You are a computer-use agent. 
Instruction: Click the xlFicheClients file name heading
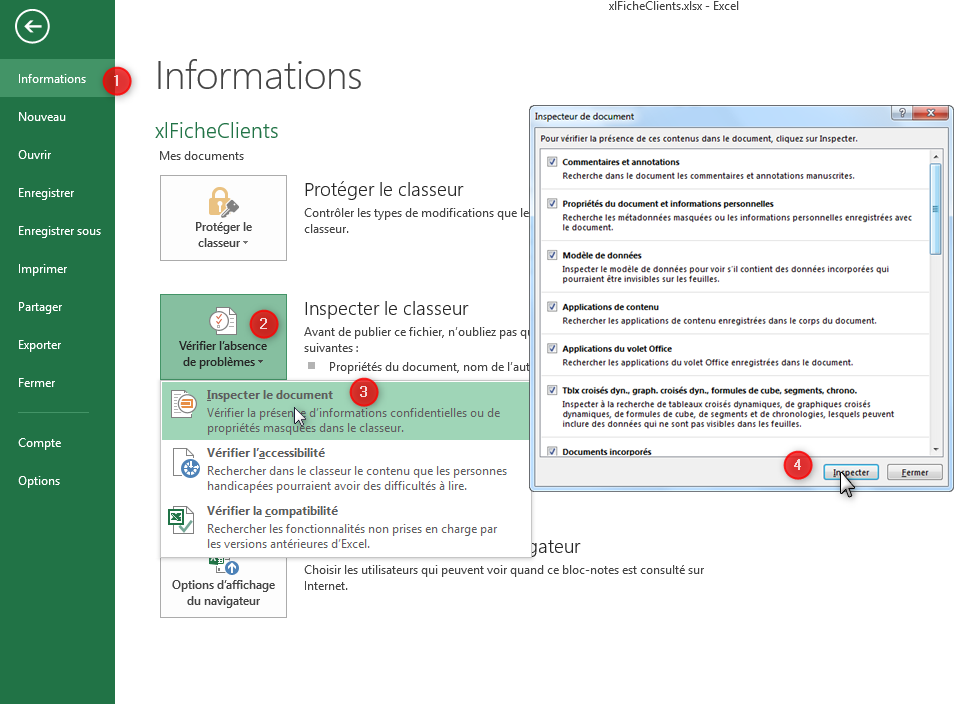(x=217, y=131)
